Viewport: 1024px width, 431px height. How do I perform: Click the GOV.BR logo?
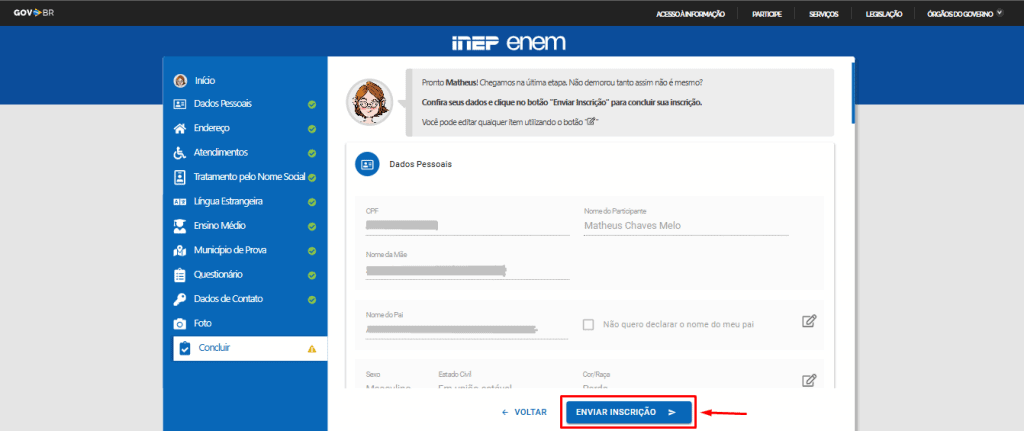click(34, 13)
